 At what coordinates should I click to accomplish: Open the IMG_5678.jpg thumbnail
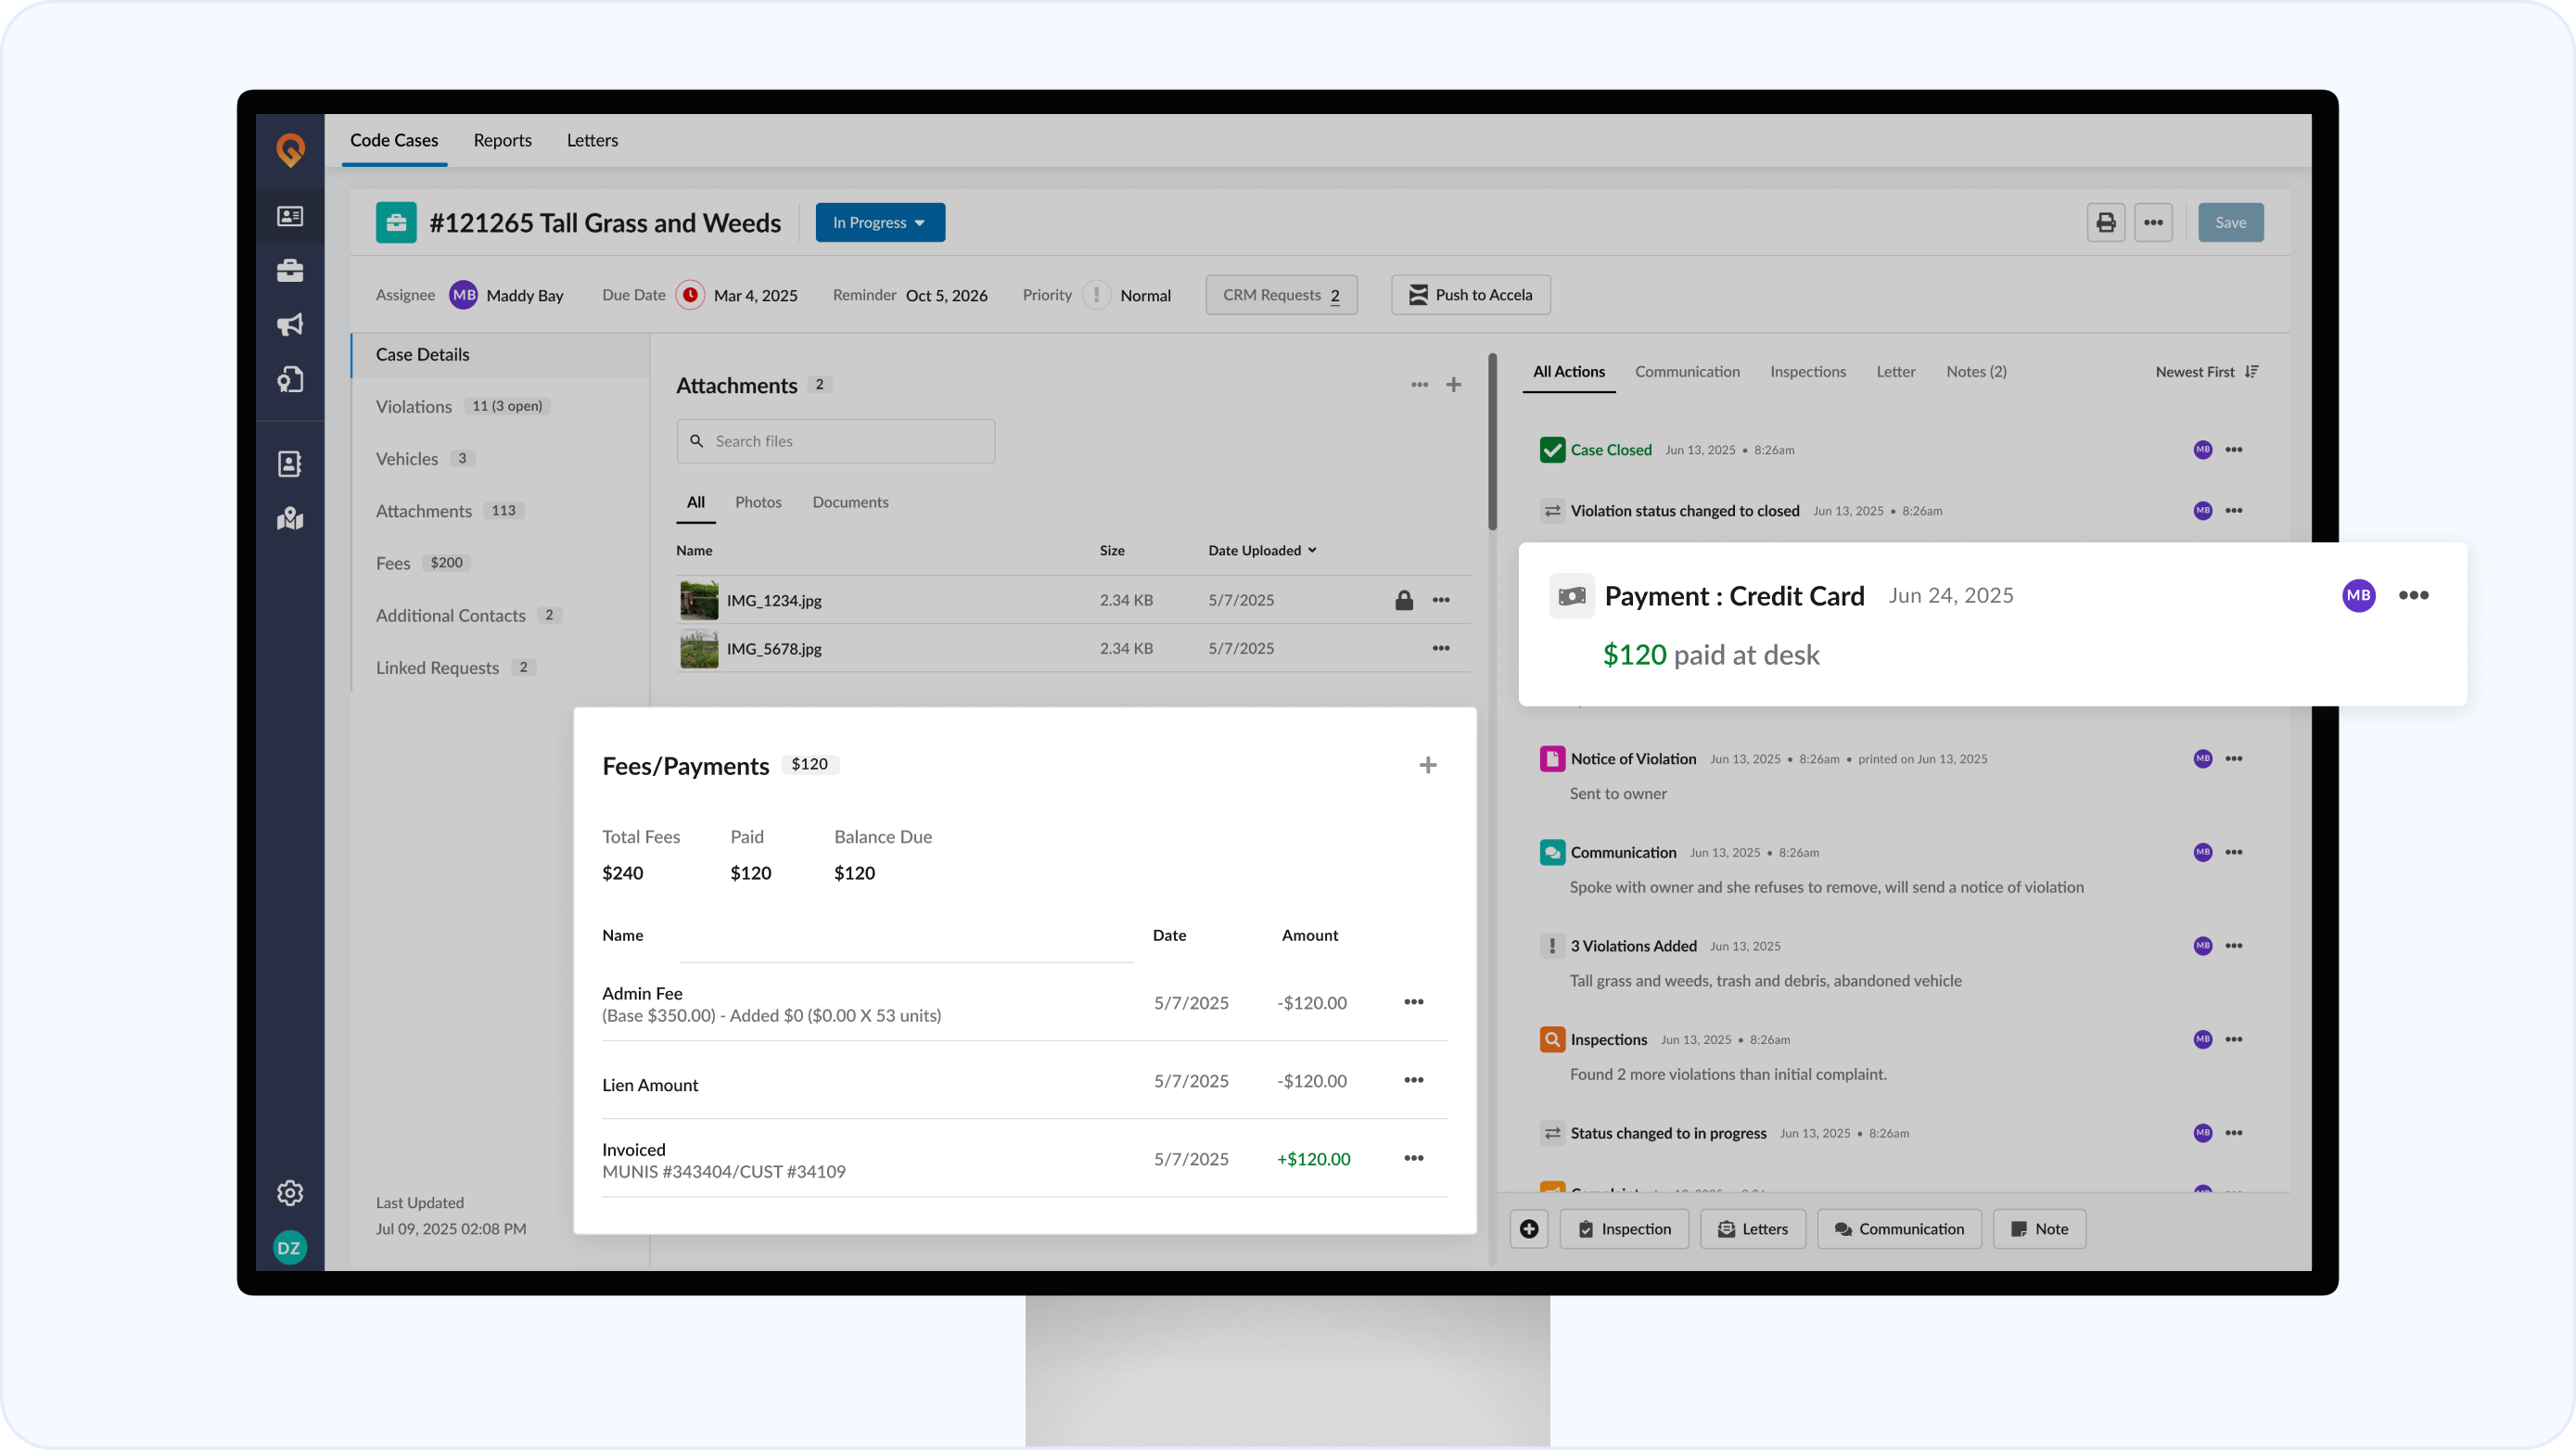699,648
